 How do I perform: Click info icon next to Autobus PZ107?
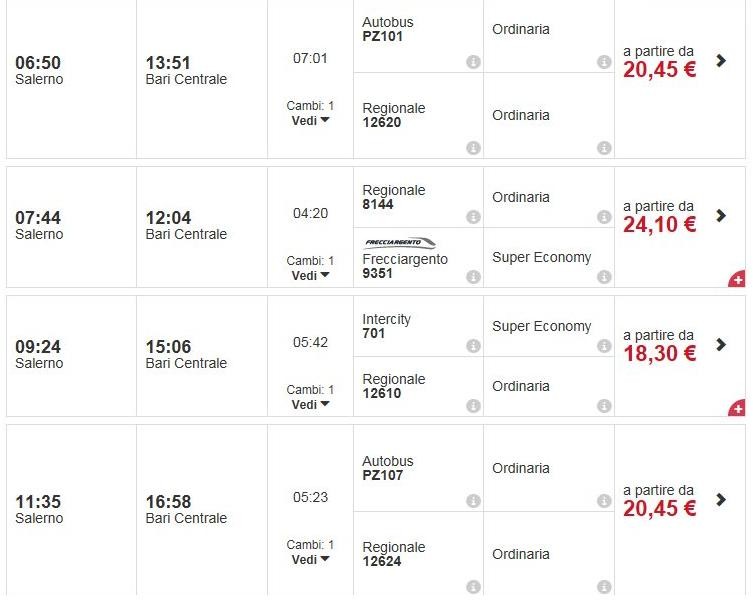473,502
